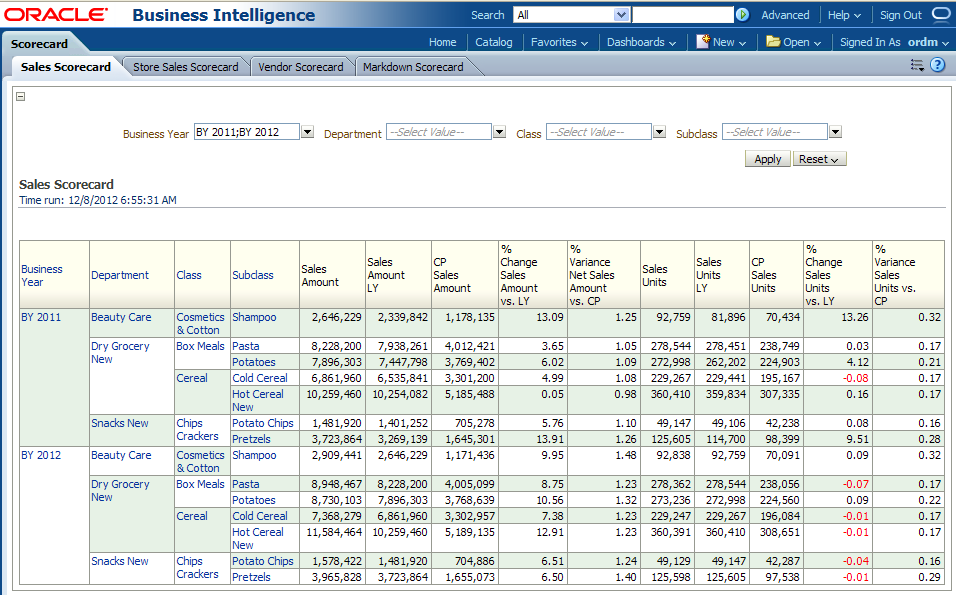This screenshot has height=595, width=956.
Task: Click the Reset button
Action: click(819, 159)
